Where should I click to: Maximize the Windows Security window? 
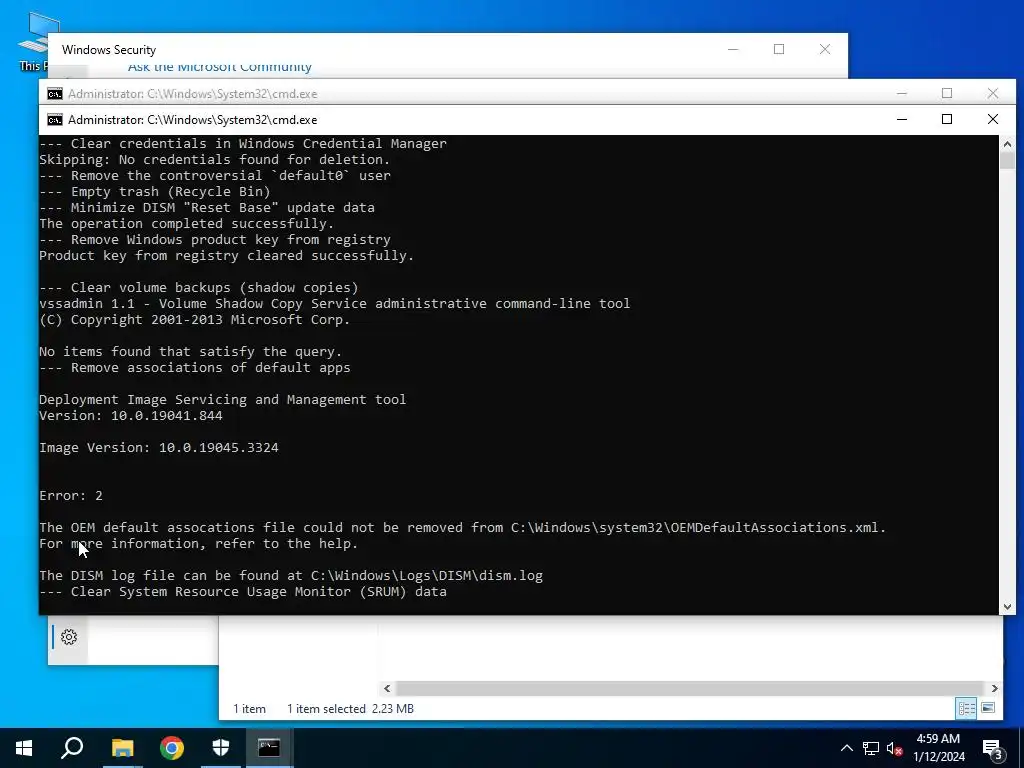click(778, 50)
